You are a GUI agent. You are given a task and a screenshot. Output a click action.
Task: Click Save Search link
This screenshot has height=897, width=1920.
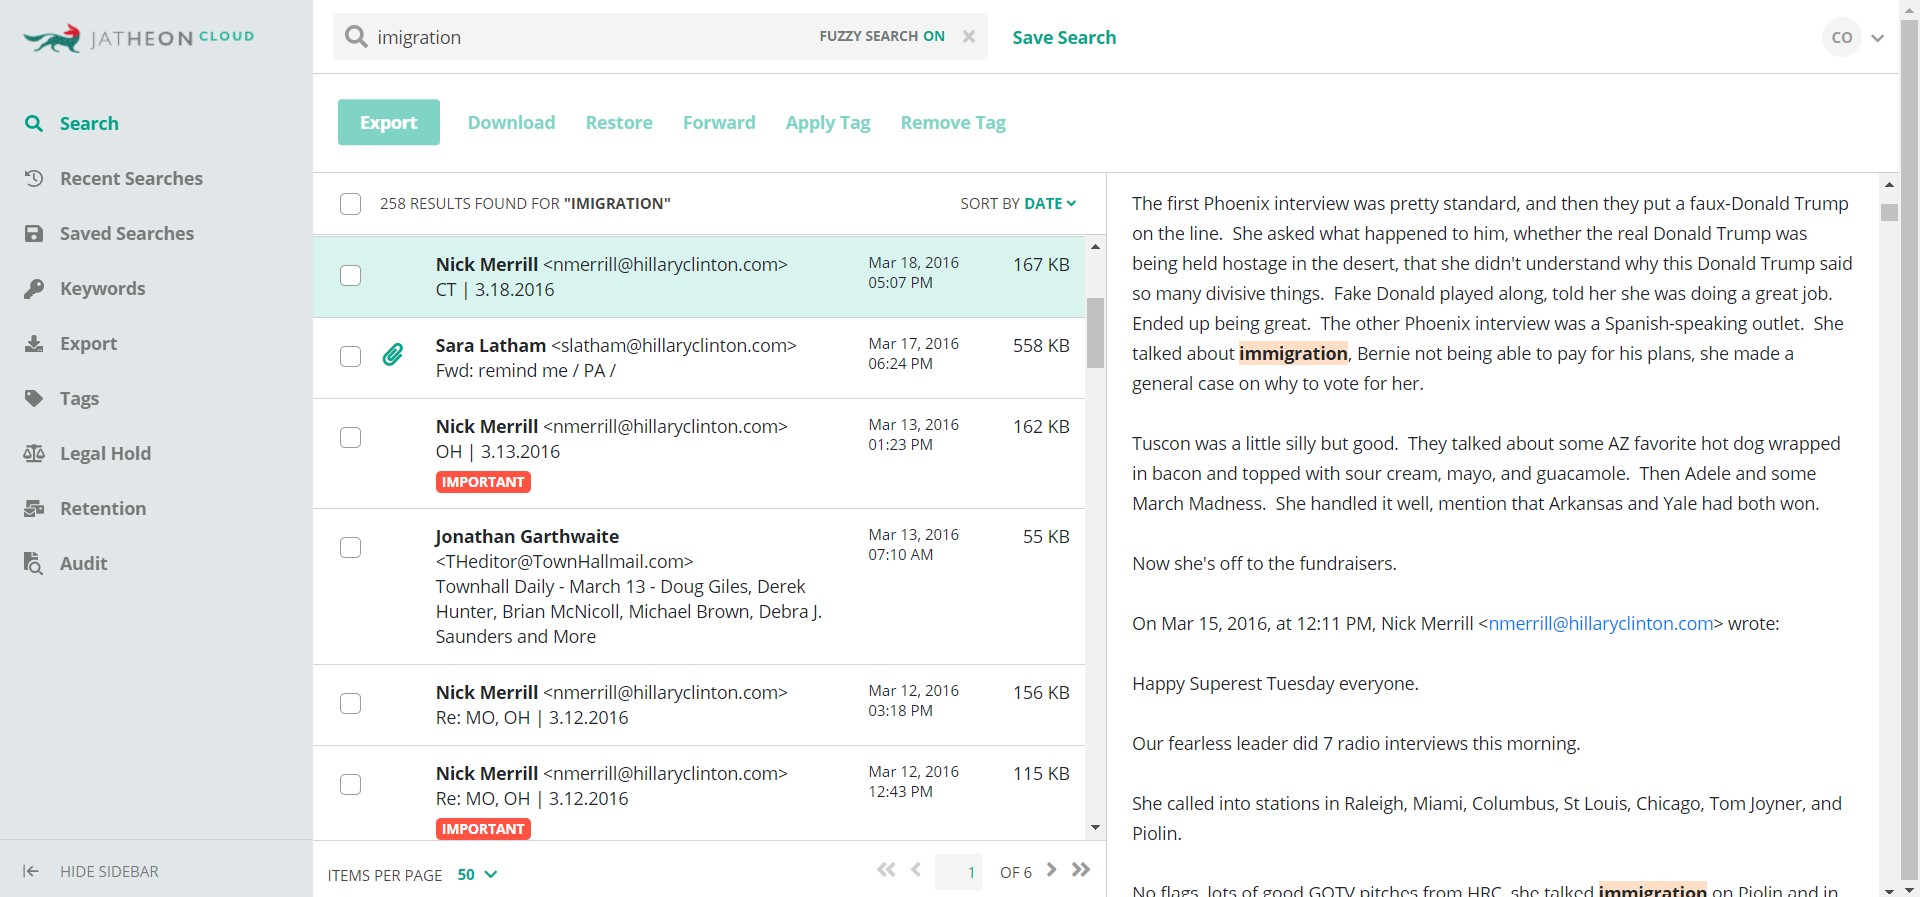(x=1064, y=37)
